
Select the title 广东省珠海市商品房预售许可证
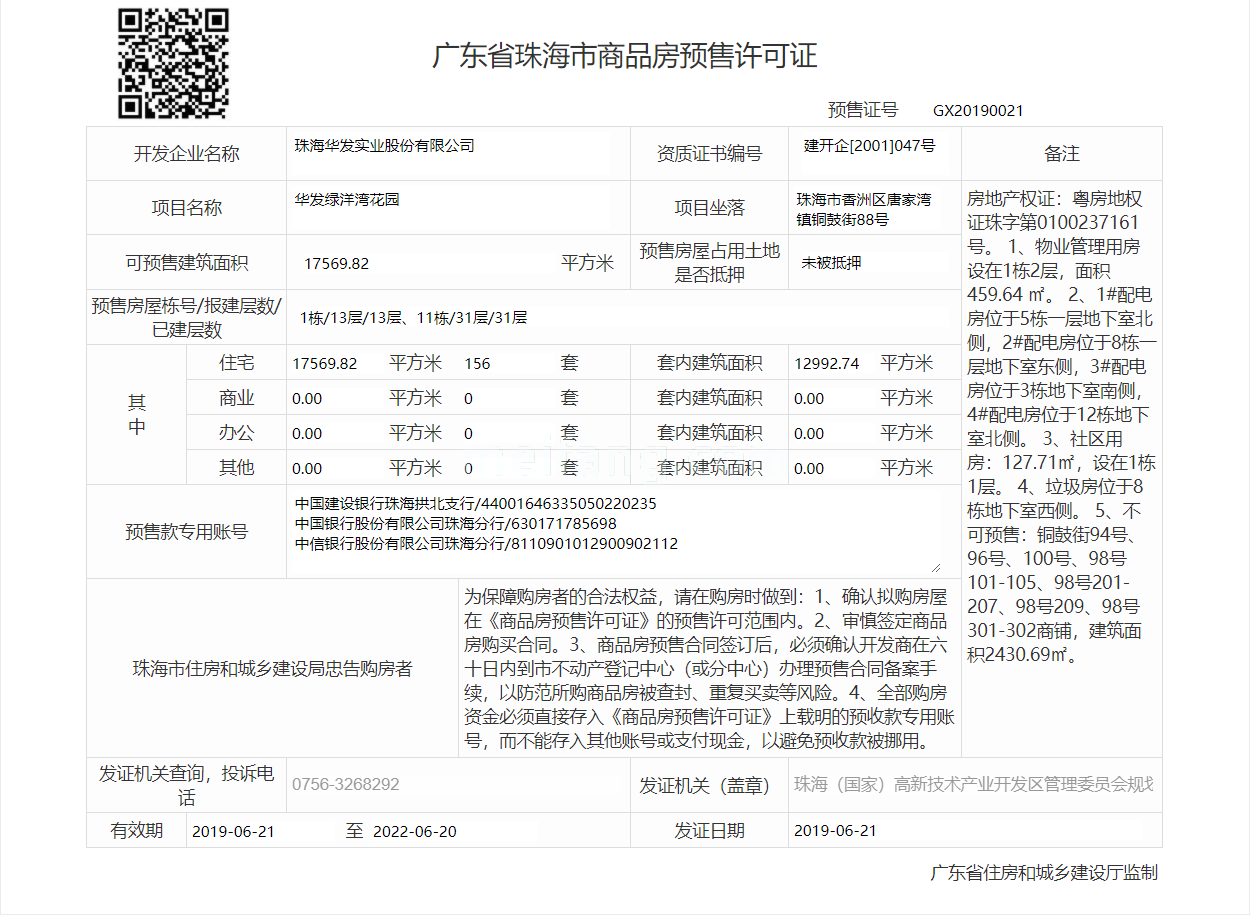click(625, 56)
